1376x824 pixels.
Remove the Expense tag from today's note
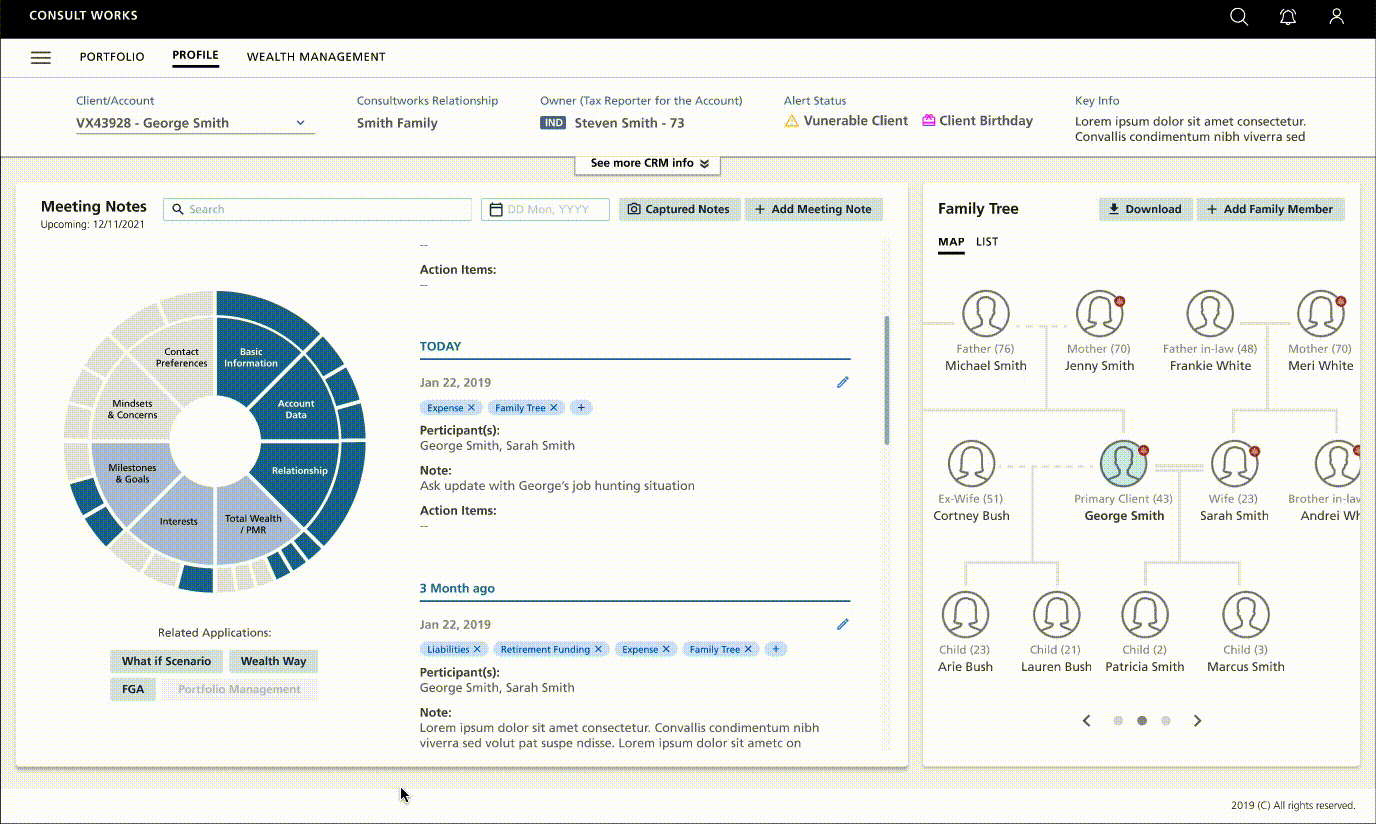point(473,407)
